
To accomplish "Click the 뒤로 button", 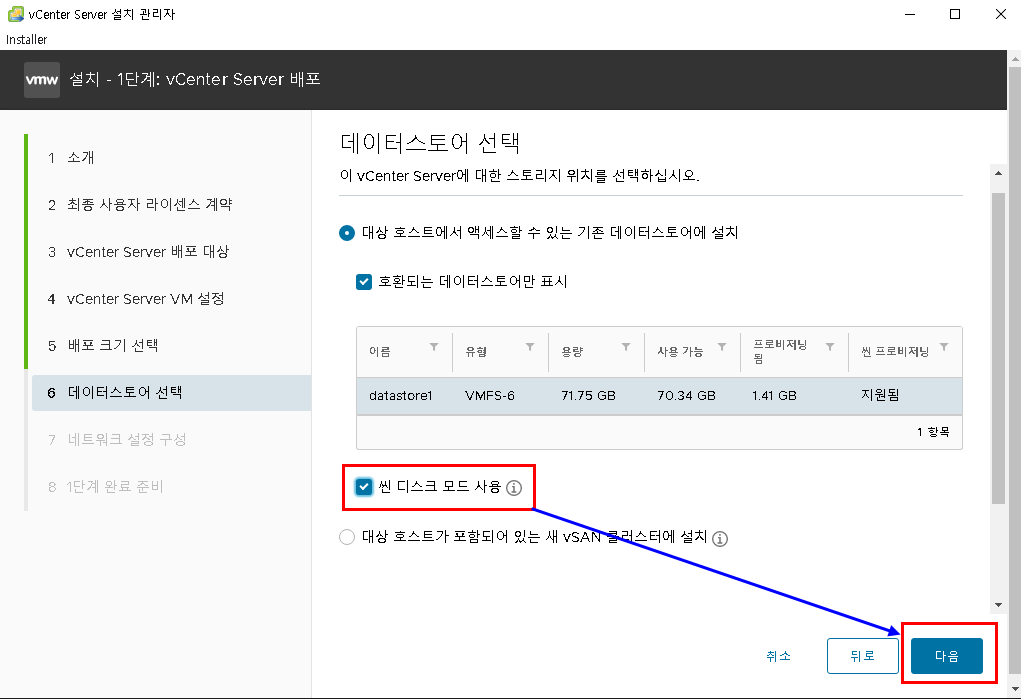I will (863, 656).
